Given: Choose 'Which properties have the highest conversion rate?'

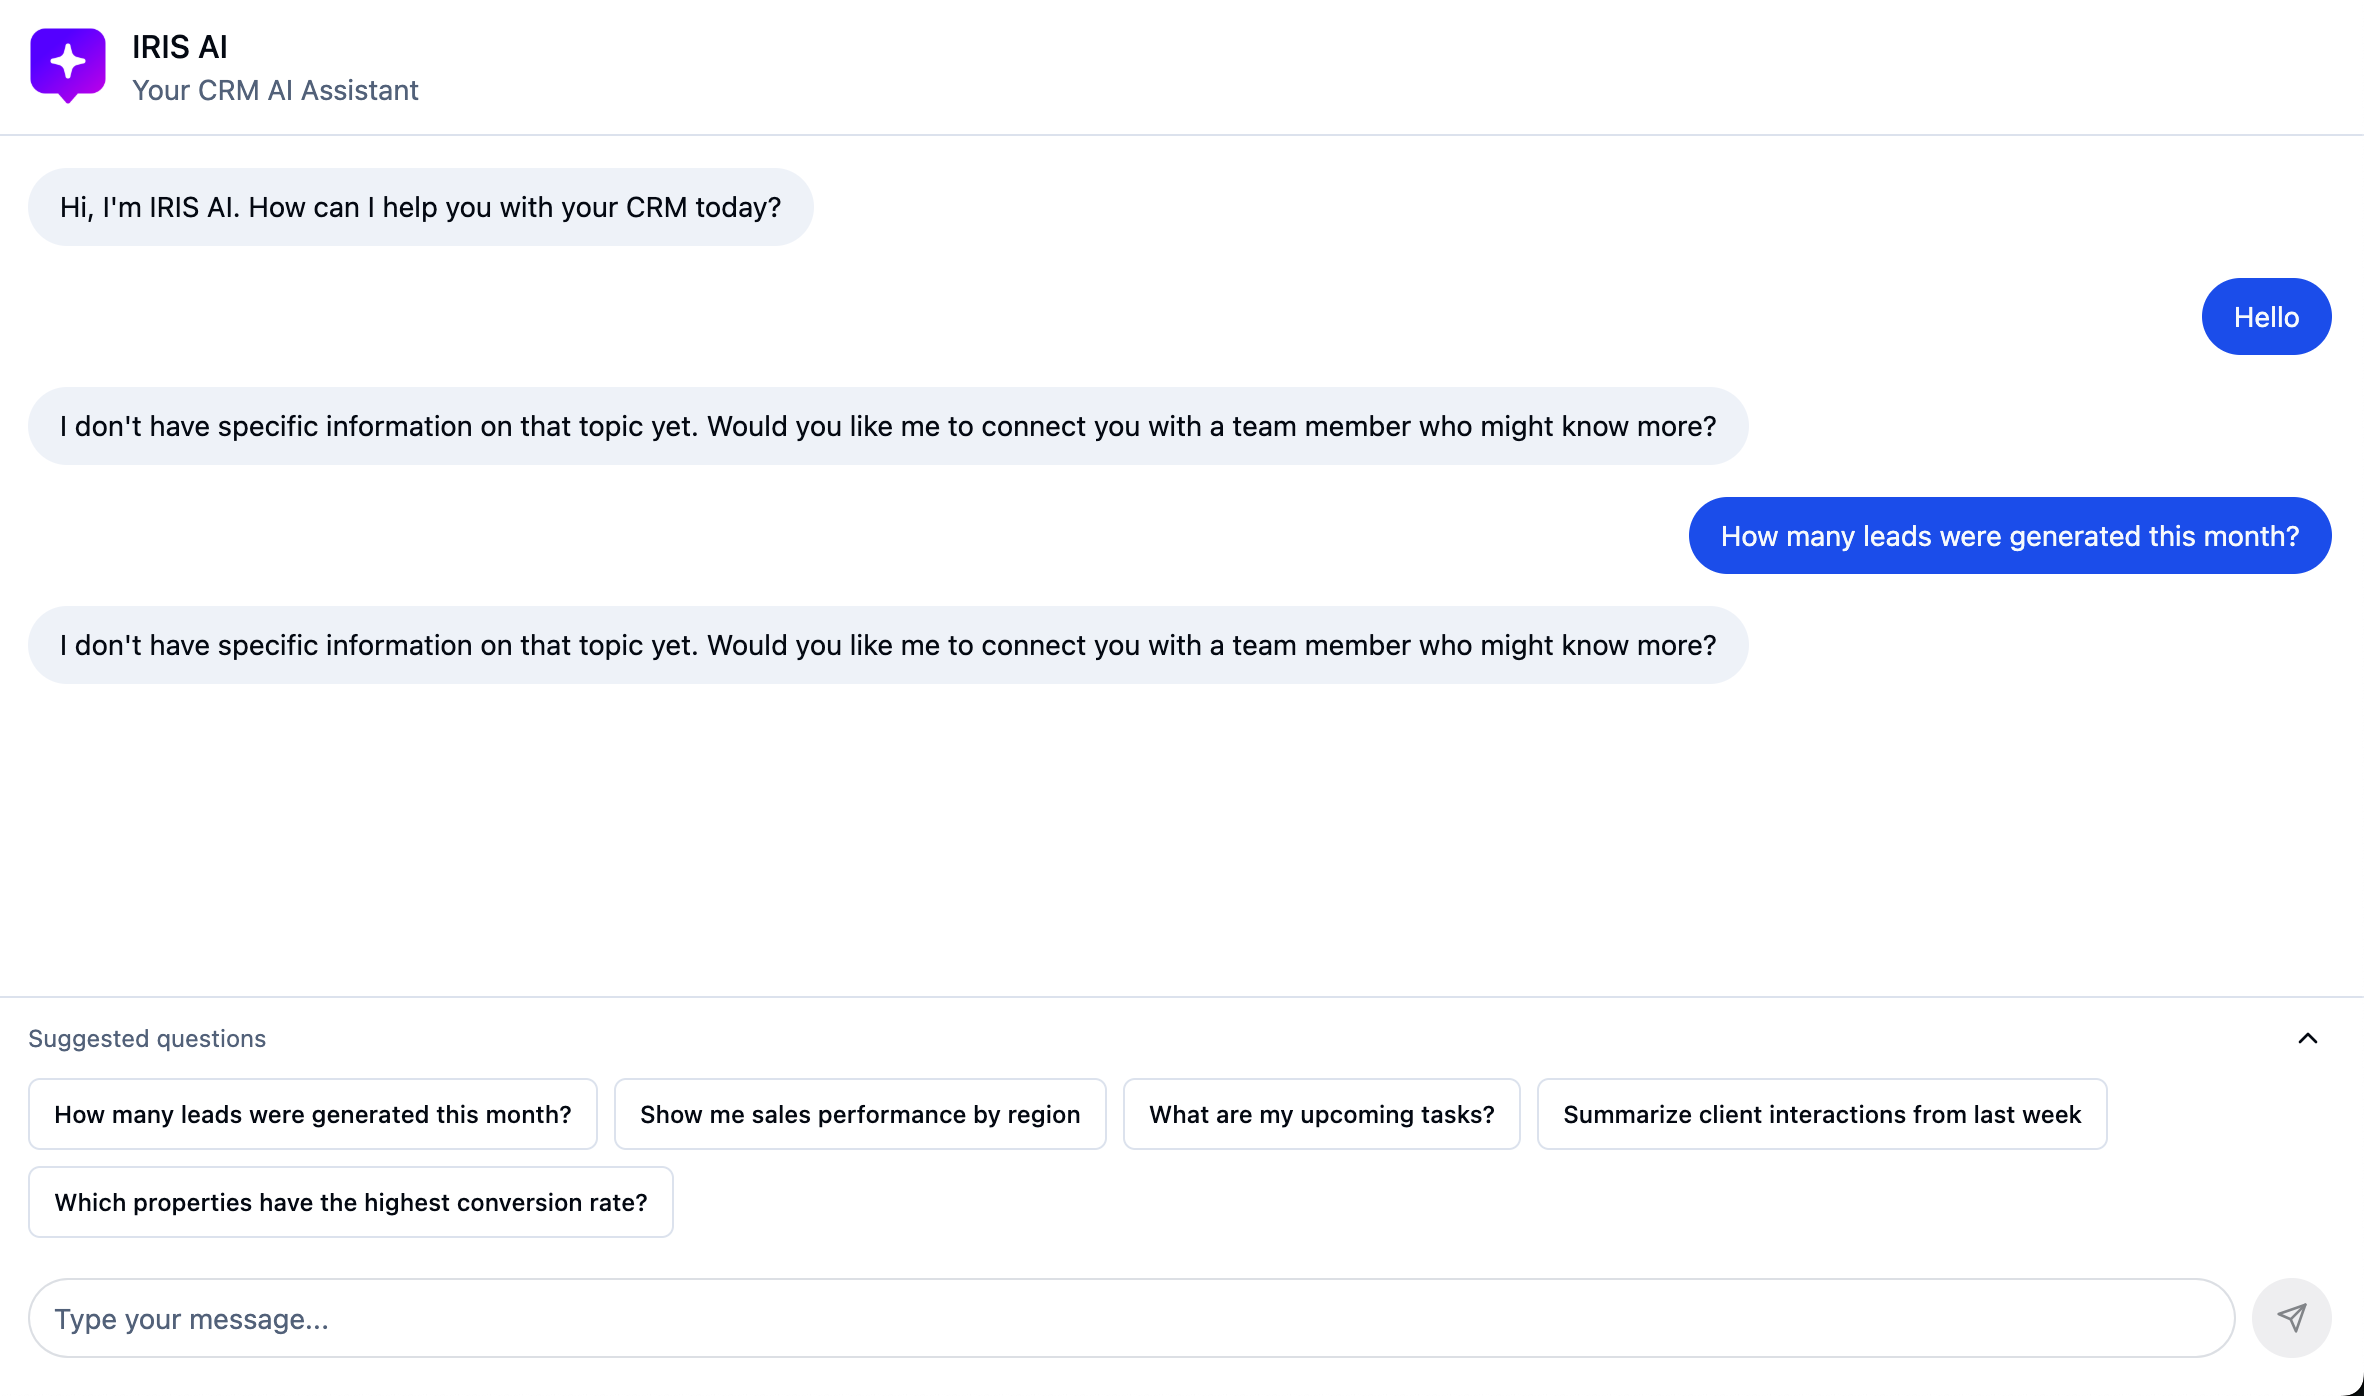Looking at the screenshot, I should (350, 1202).
